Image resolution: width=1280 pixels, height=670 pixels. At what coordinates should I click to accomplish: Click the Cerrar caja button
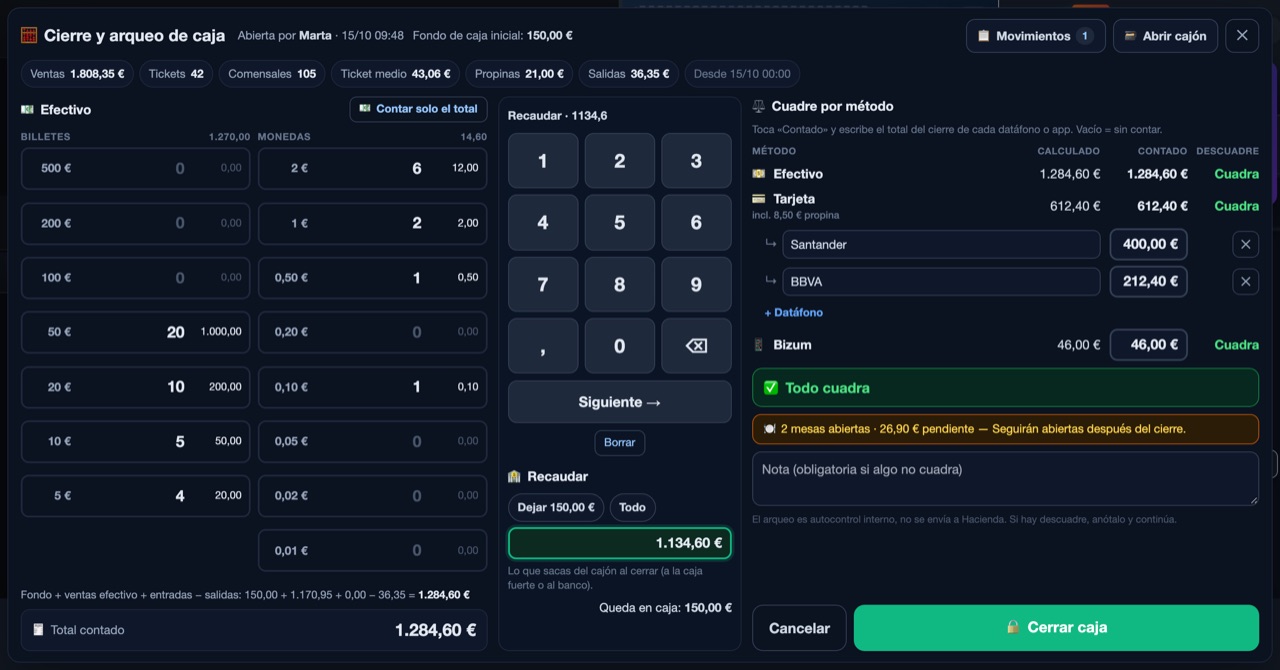pyautogui.click(x=1056, y=628)
